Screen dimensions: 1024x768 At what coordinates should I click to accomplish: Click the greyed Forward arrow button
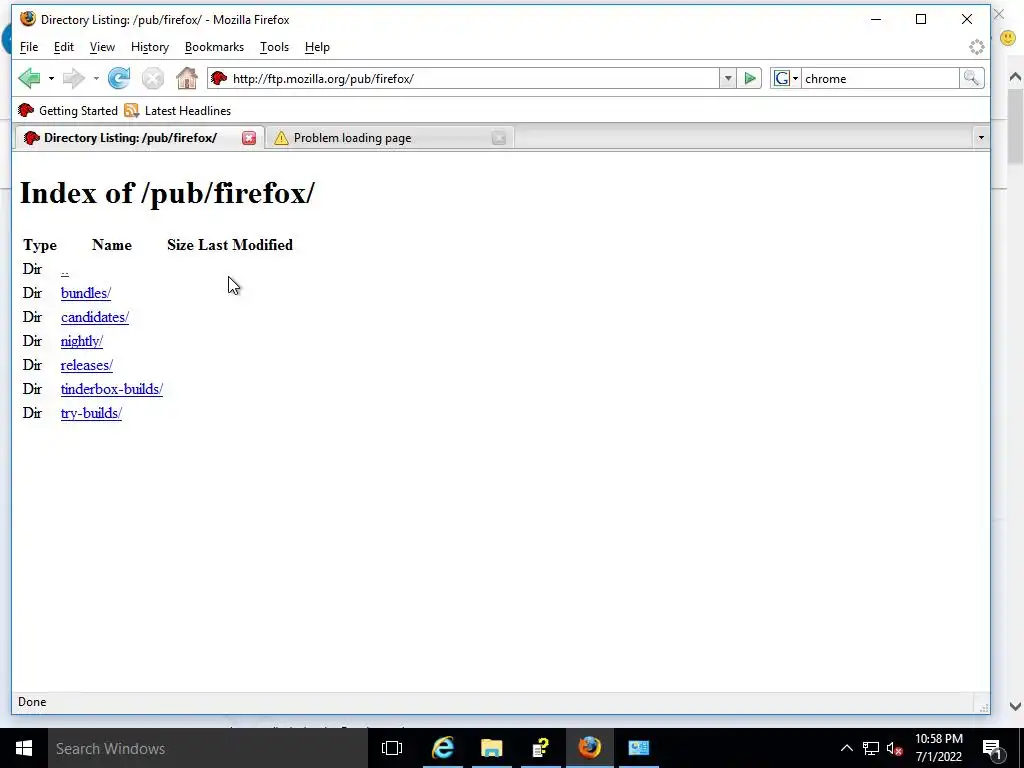tap(74, 78)
